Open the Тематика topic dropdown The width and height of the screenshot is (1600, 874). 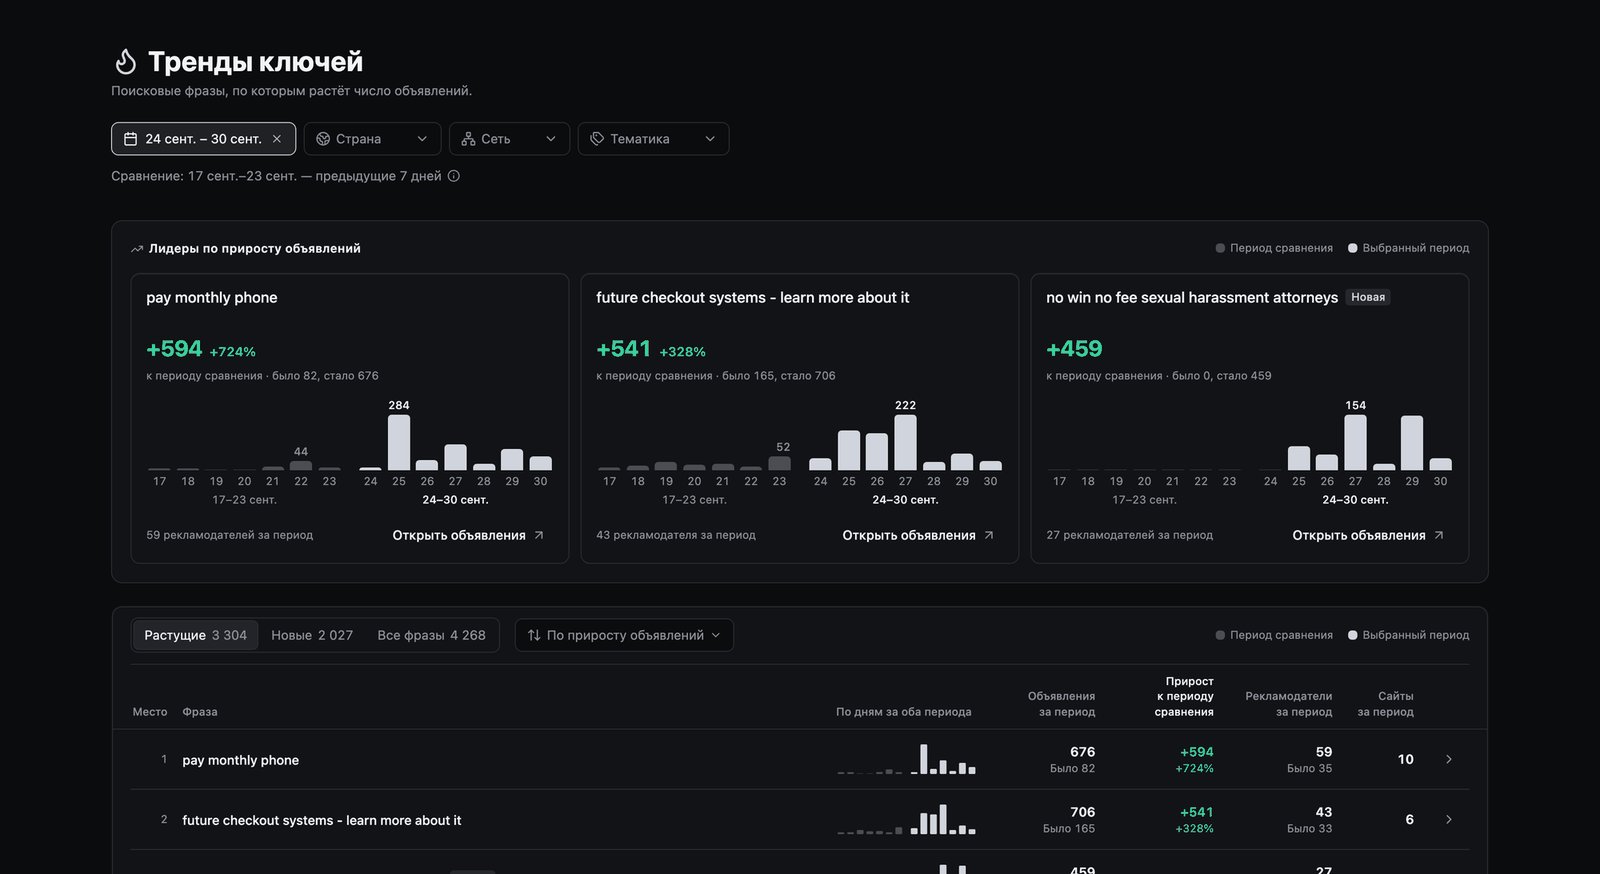coord(653,139)
